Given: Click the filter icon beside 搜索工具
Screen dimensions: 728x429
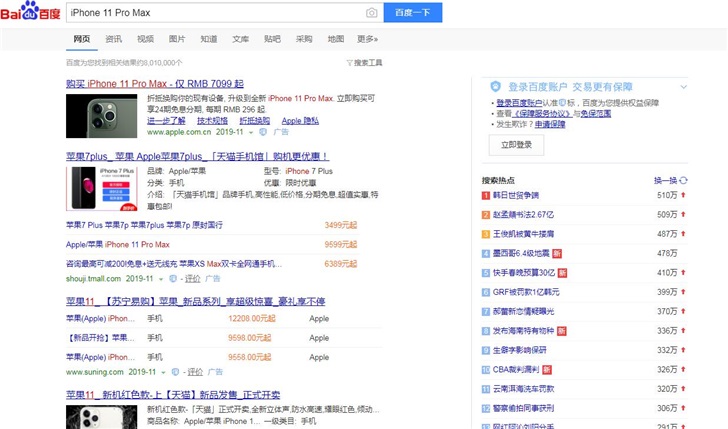Looking at the screenshot, I should pos(349,62).
